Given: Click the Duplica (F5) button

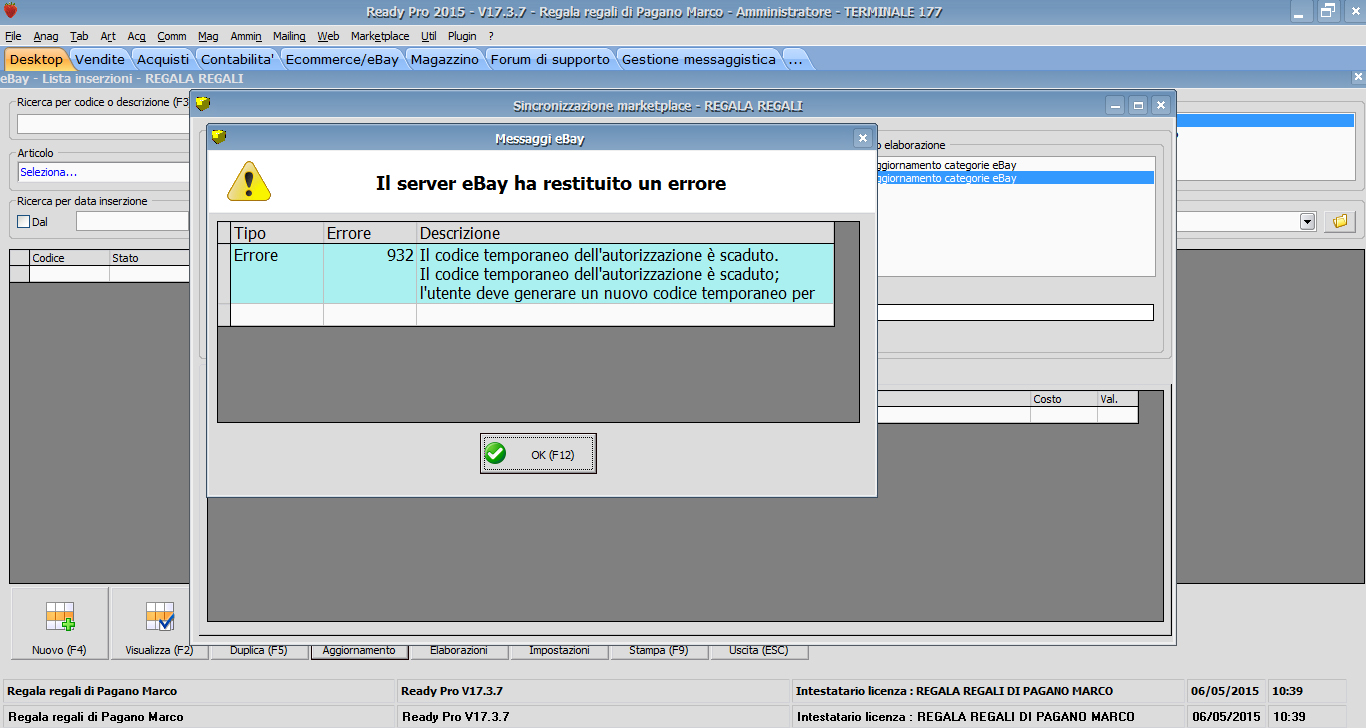Looking at the screenshot, I should coord(259,650).
